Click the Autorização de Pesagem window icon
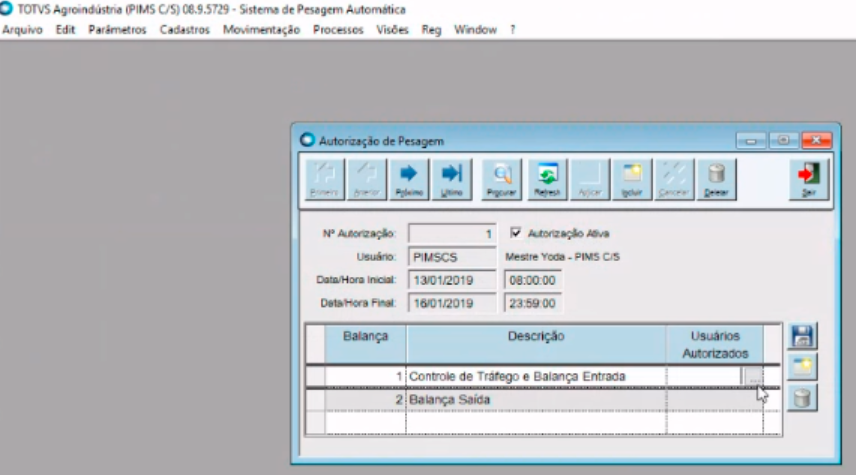The width and height of the screenshot is (856, 475). (307, 140)
